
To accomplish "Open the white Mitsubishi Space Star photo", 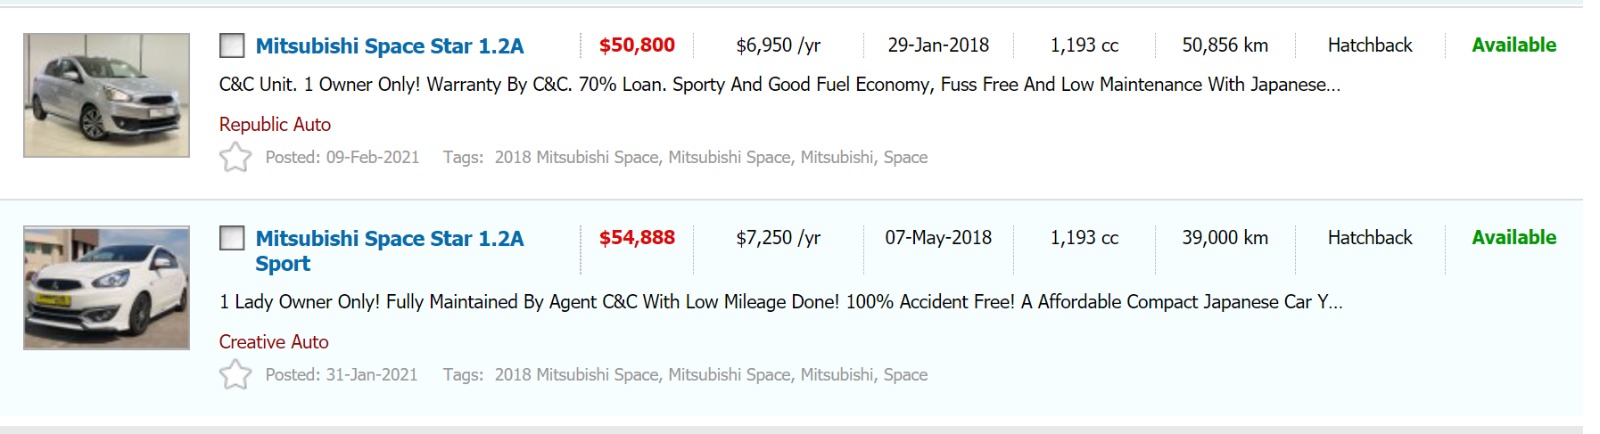I will point(107,288).
